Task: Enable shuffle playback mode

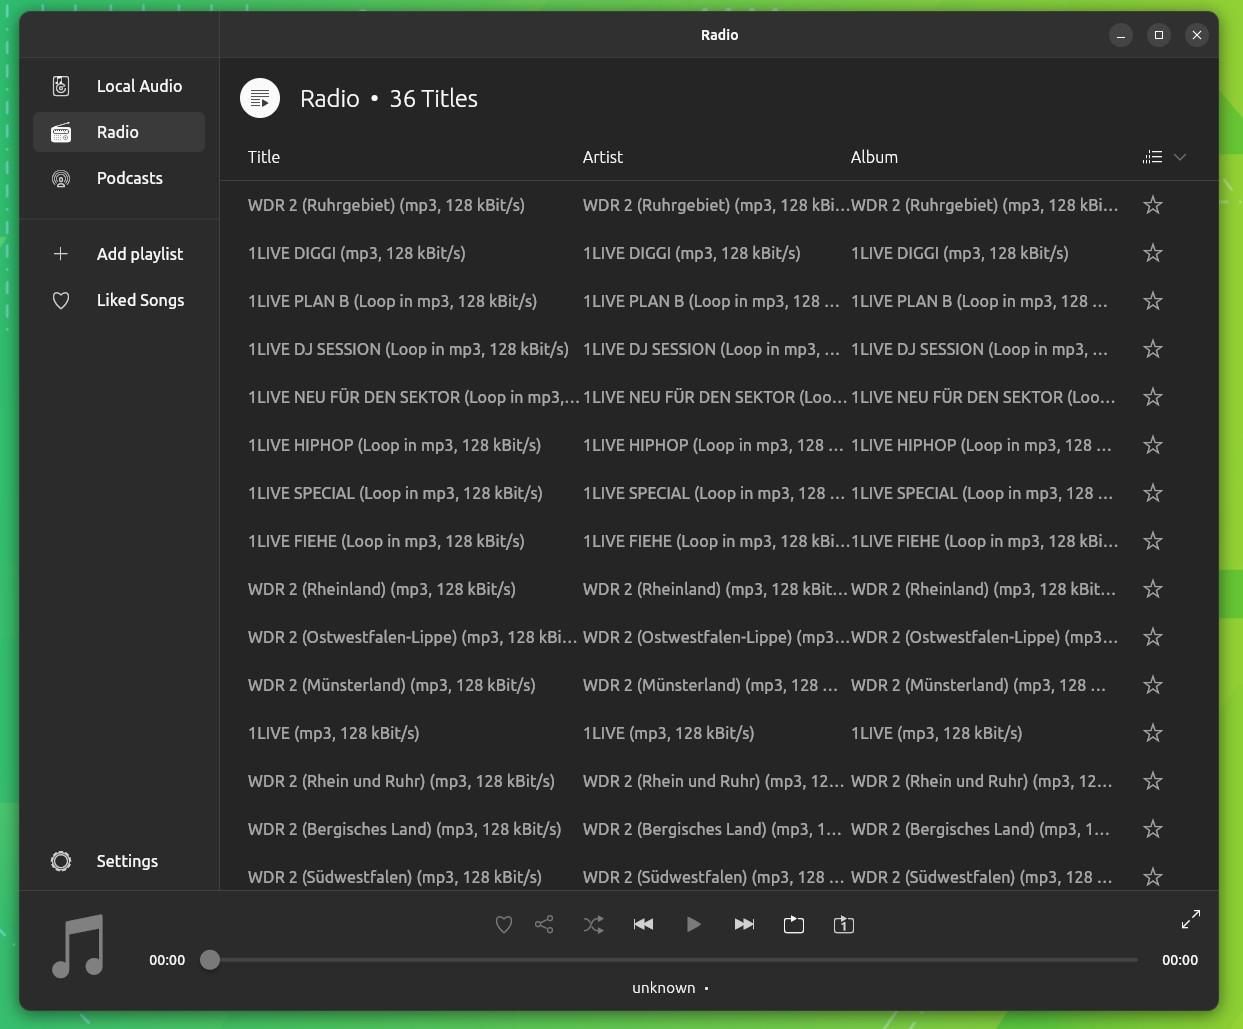Action: click(593, 924)
